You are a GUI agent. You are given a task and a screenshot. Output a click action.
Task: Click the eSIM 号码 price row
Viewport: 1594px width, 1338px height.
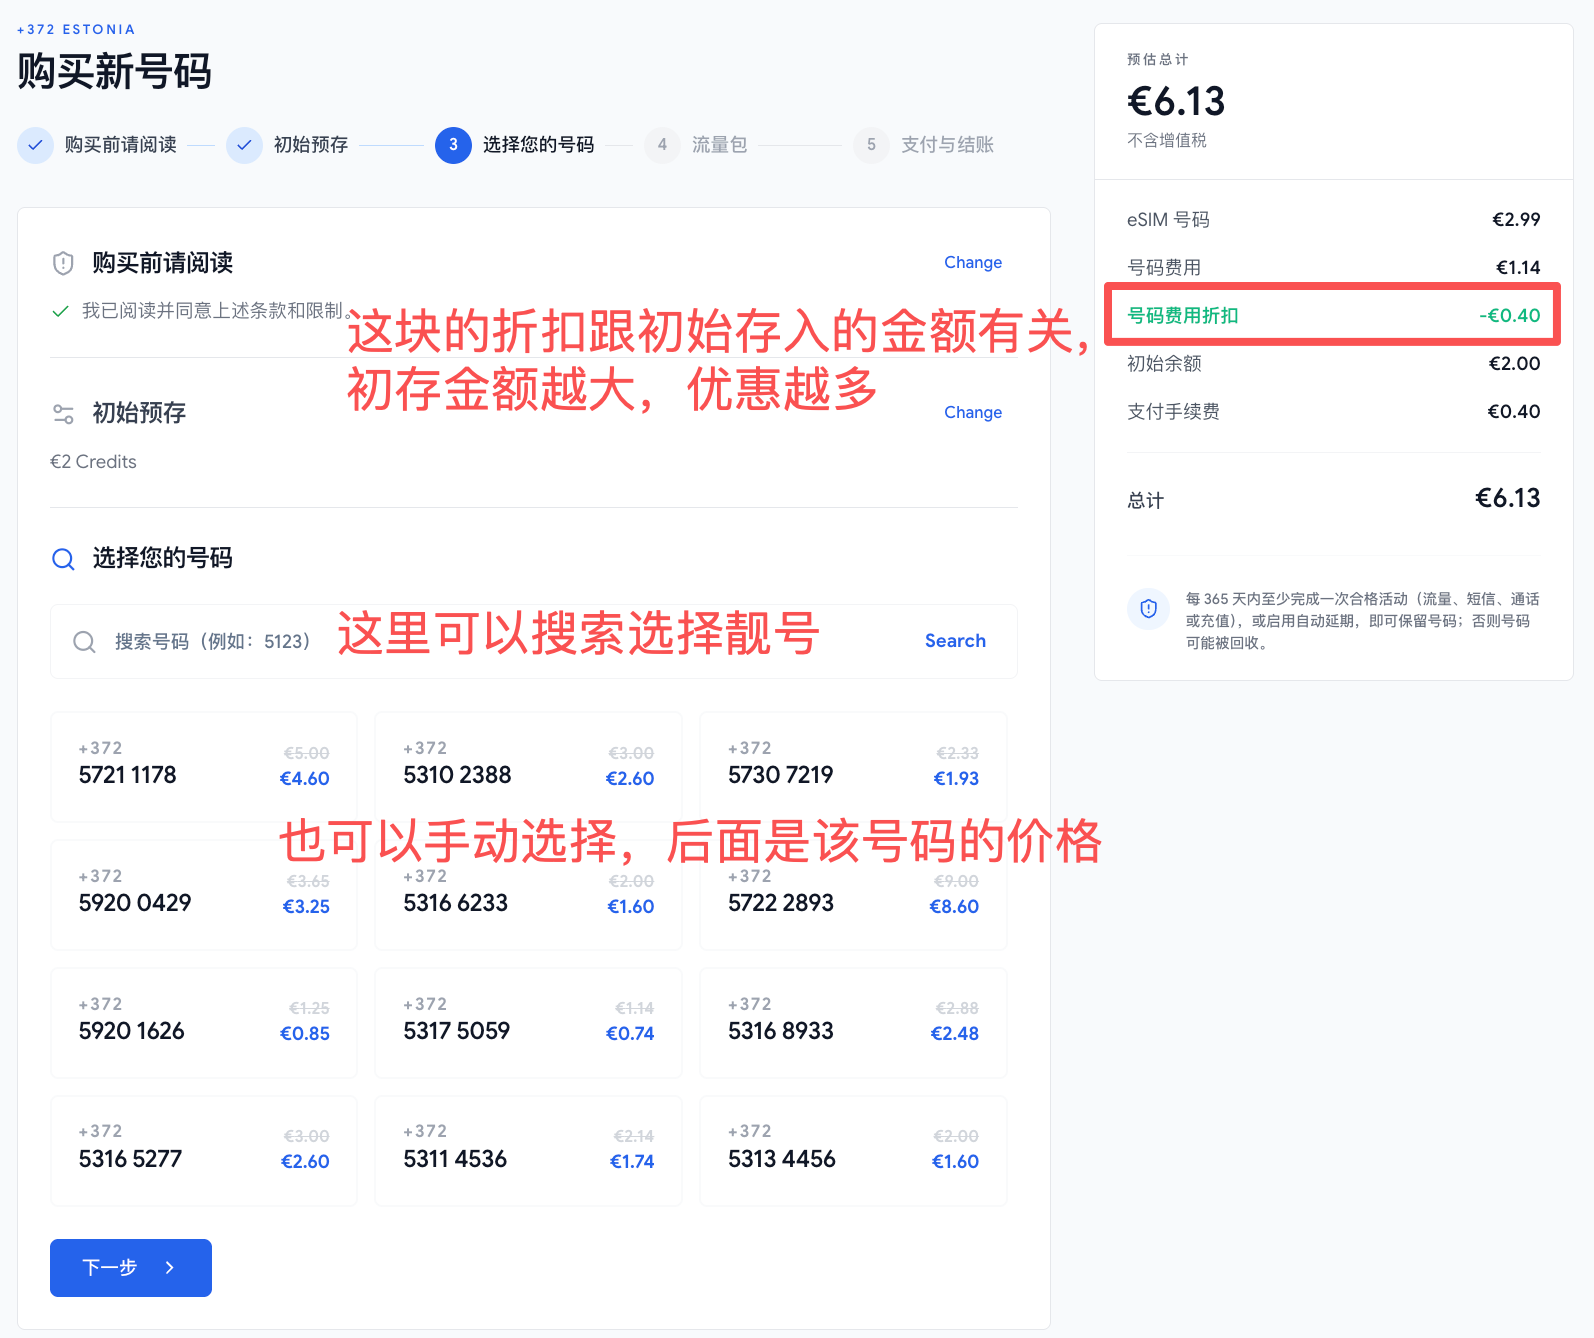tap(1333, 219)
